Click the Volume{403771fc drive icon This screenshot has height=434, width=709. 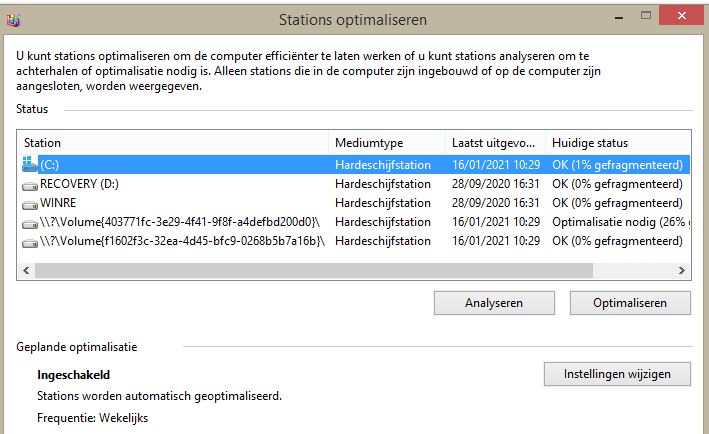click(29, 221)
